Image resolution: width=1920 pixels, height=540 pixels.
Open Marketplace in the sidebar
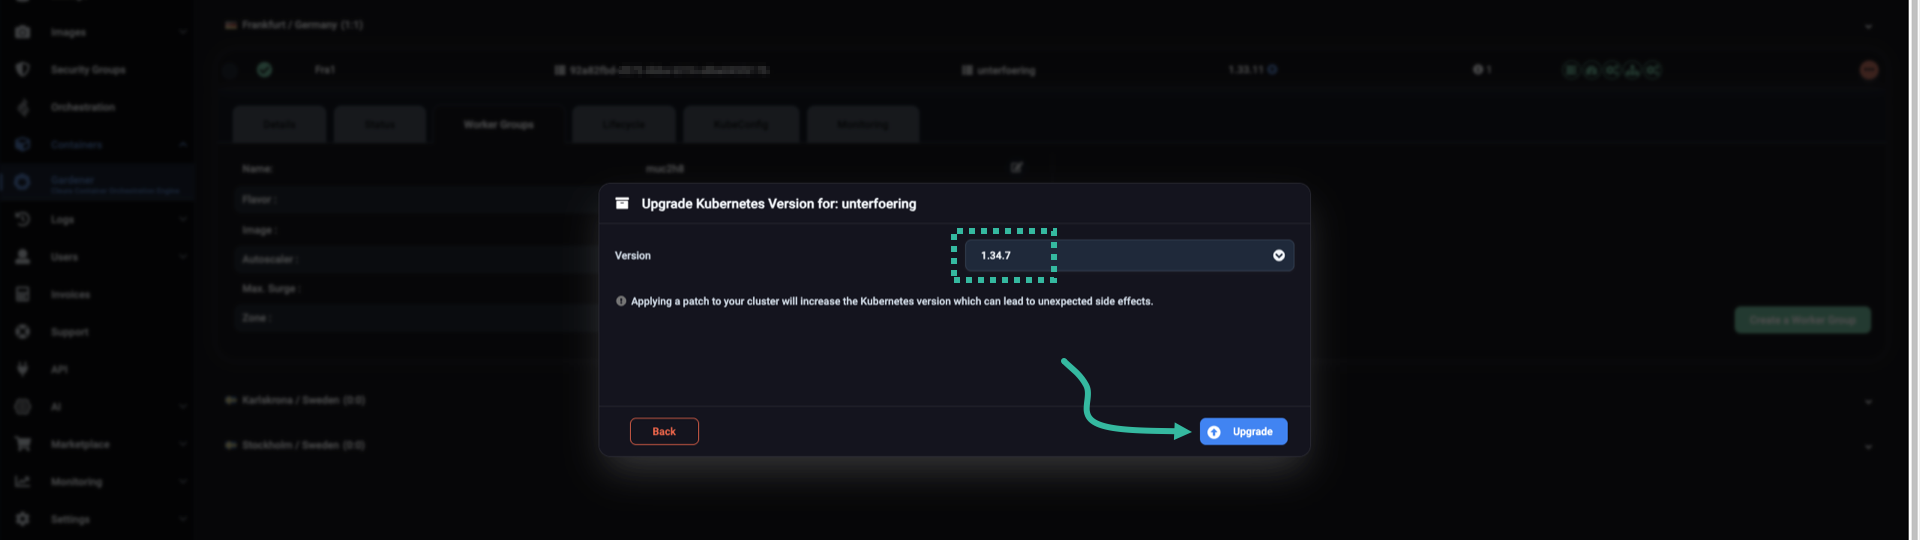80,444
